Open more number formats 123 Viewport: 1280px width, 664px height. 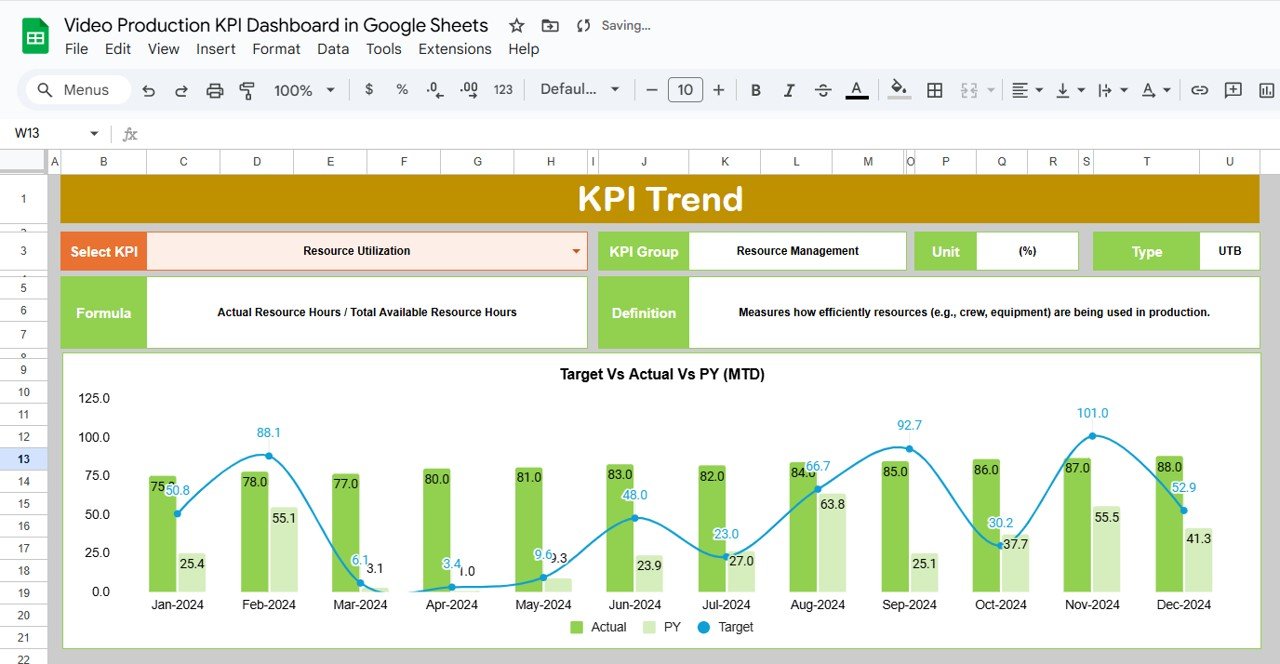click(x=503, y=90)
